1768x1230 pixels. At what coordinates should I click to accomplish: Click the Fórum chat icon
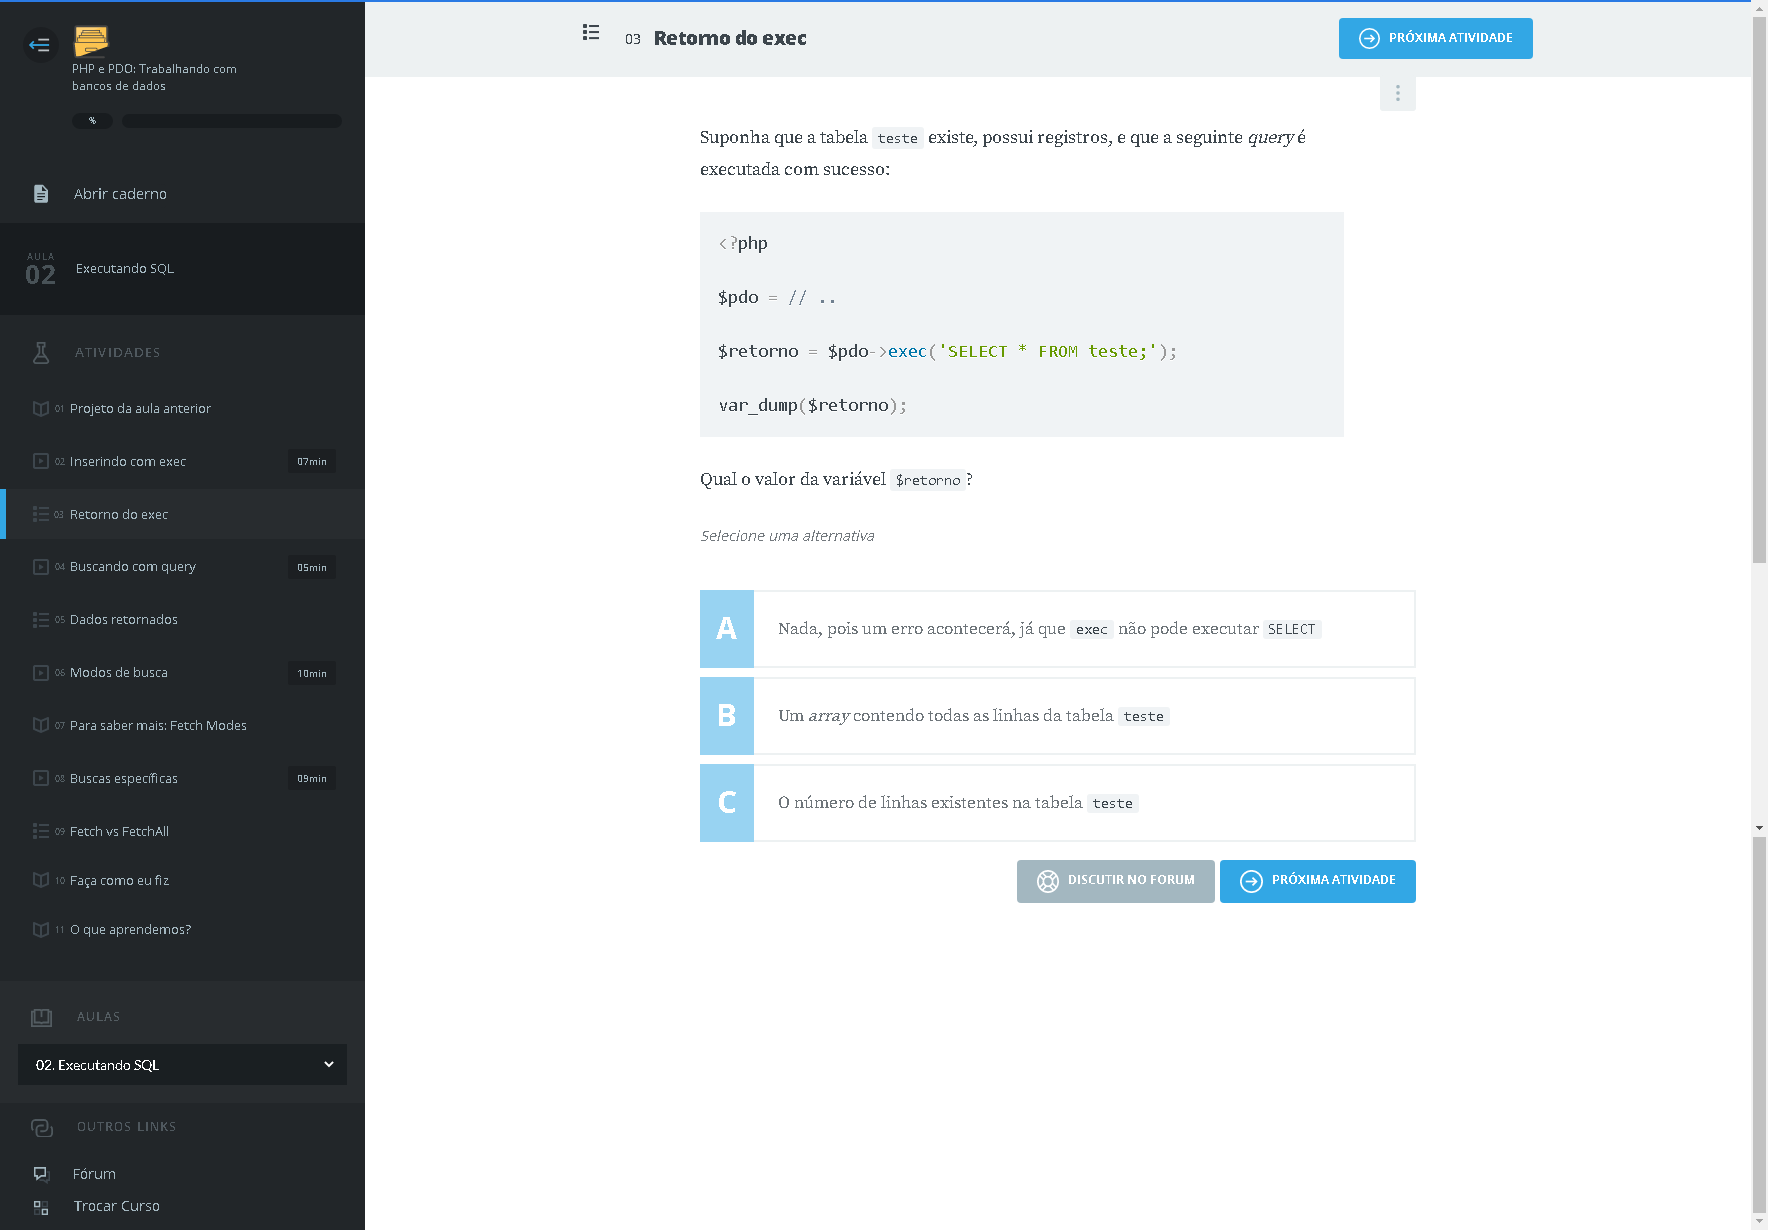tap(41, 1174)
